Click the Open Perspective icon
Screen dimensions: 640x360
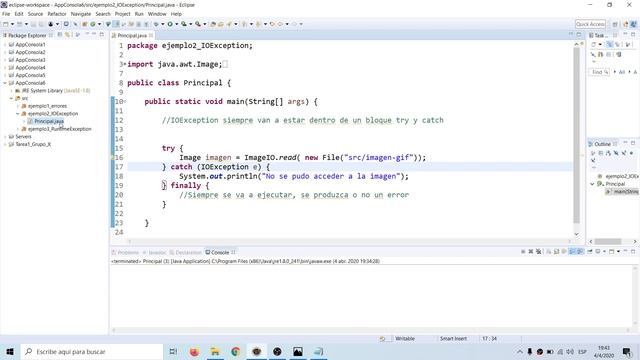(x=615, y=24)
